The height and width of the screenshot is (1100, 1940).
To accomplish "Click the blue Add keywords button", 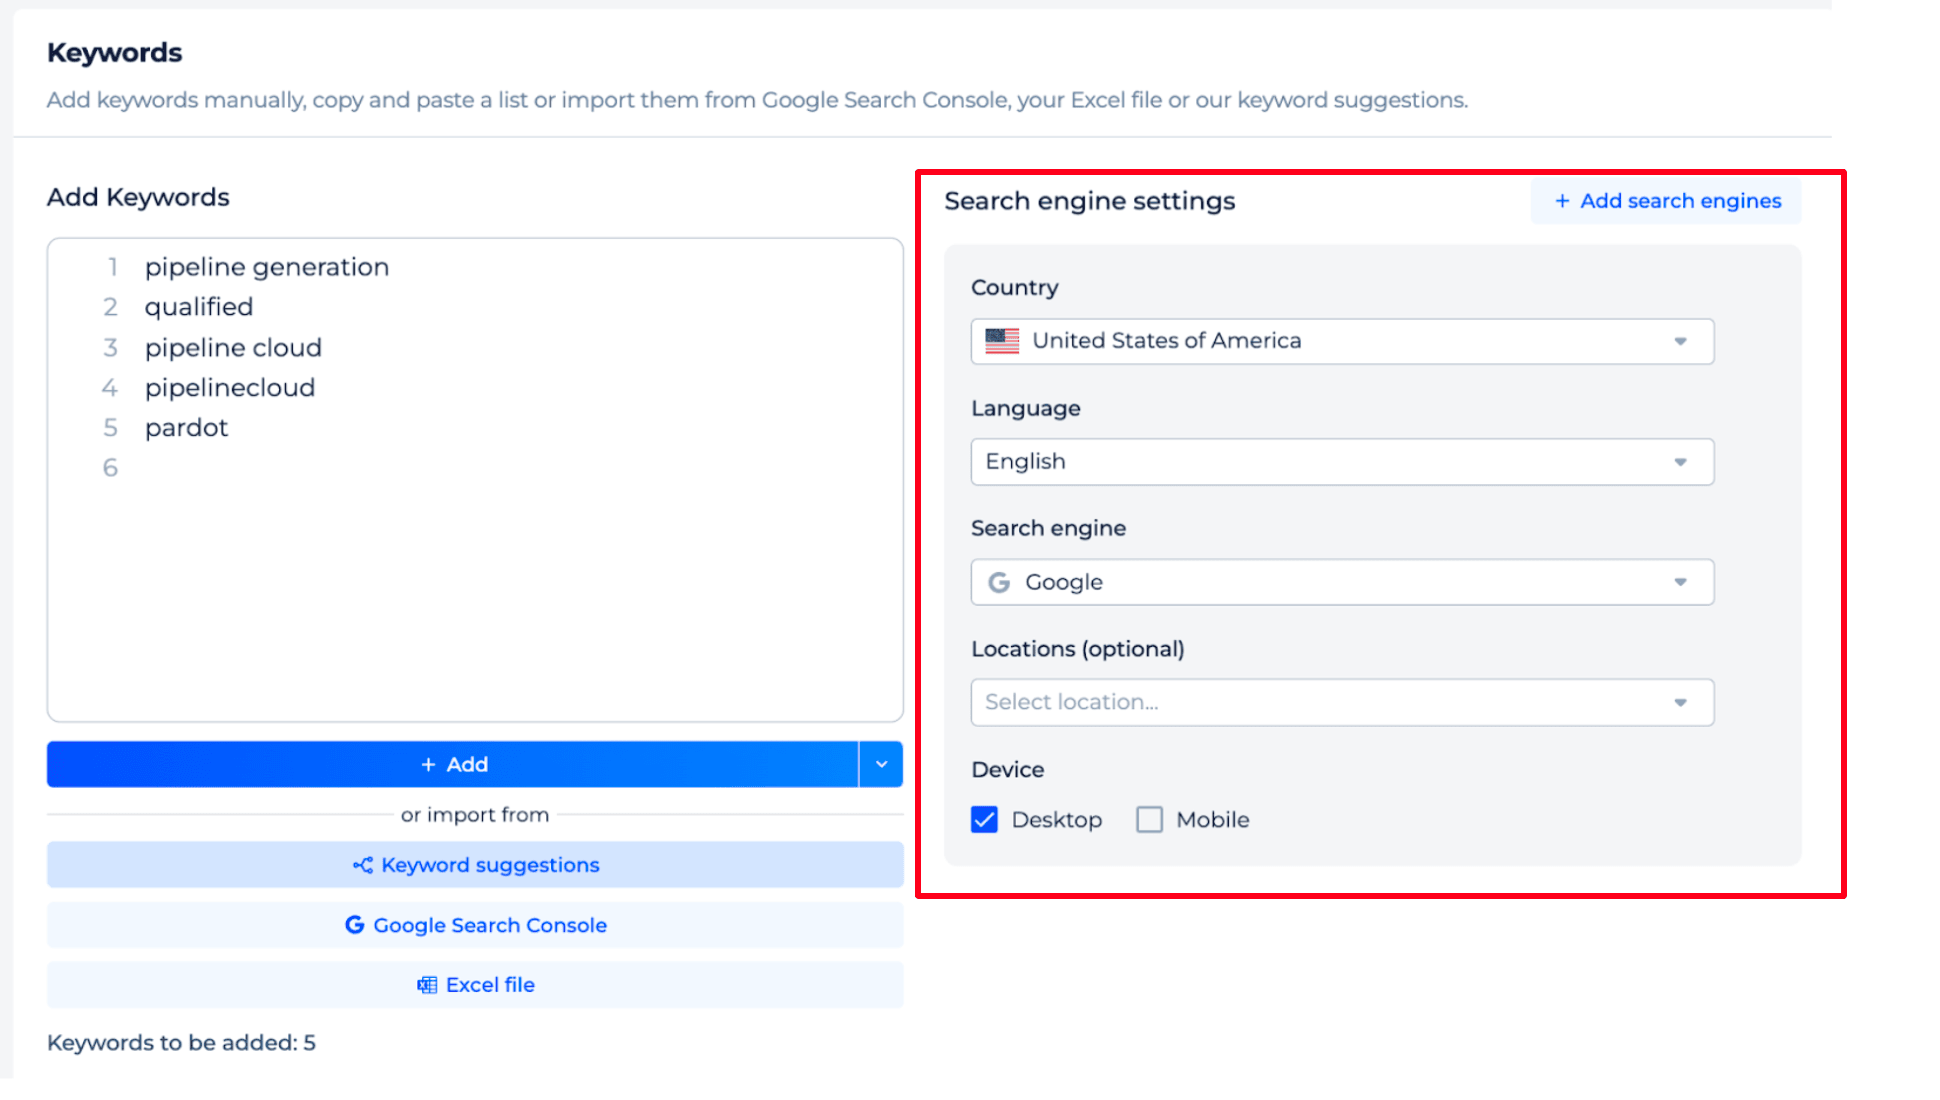I will click(x=452, y=764).
